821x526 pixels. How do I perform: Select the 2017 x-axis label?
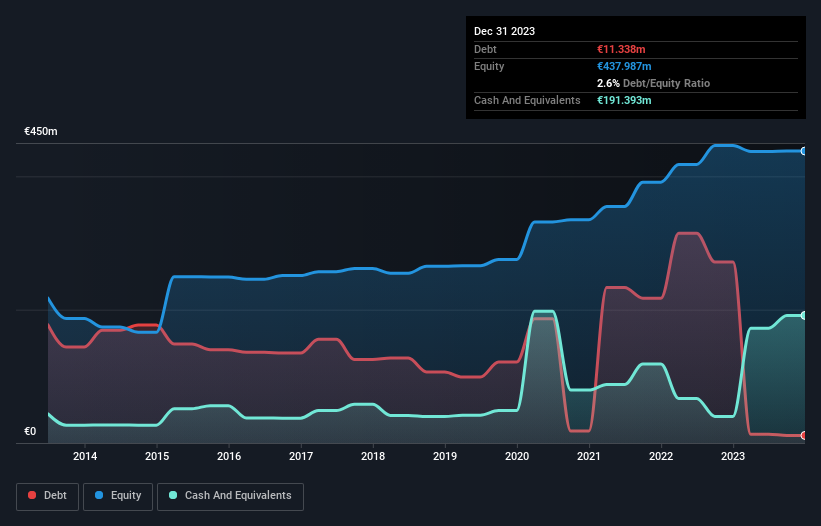point(301,456)
